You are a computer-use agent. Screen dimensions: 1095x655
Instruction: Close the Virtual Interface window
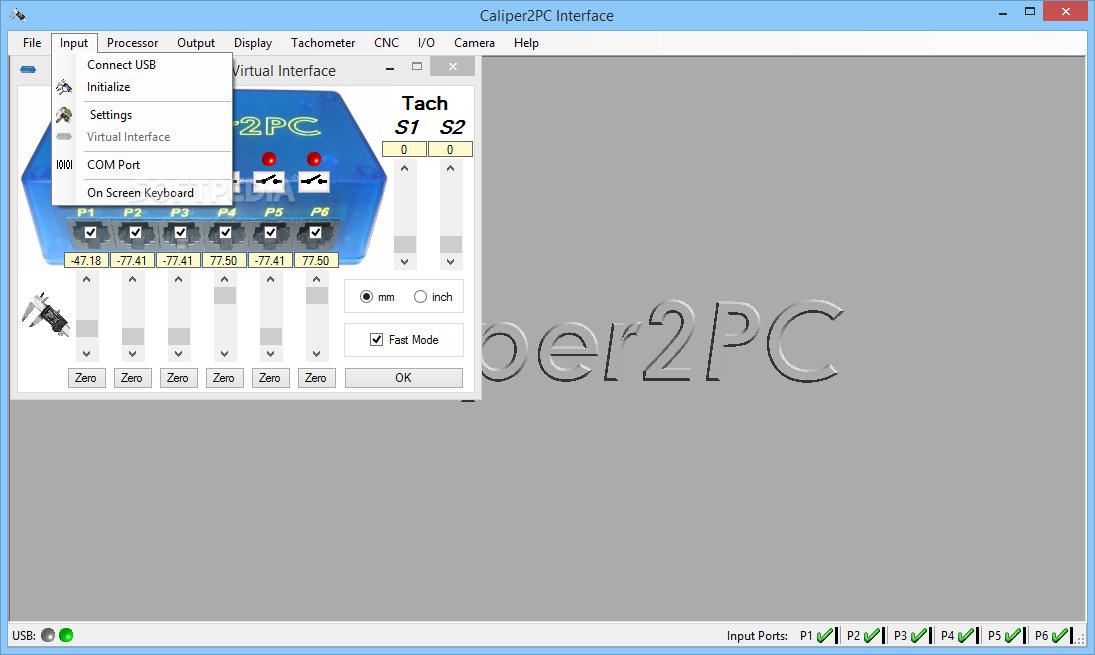tap(453, 66)
